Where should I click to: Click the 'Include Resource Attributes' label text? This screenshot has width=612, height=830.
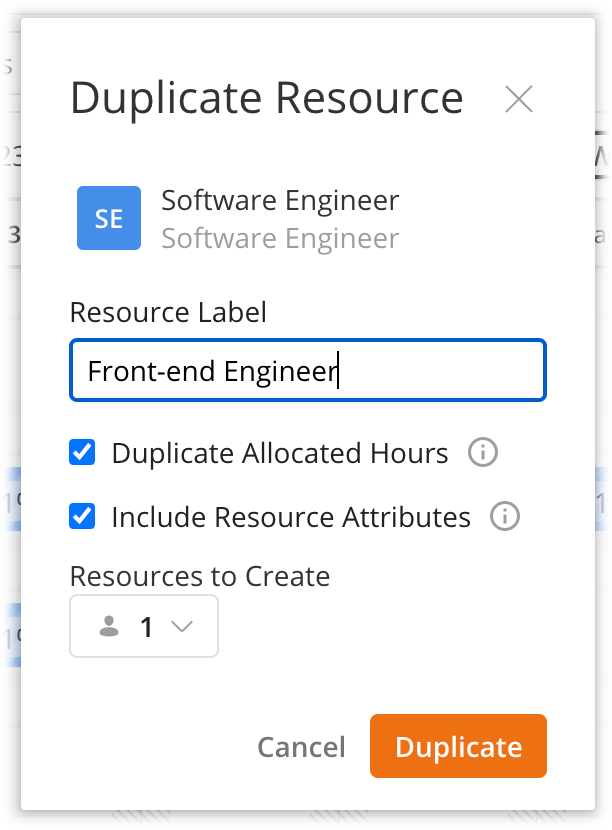[x=291, y=517]
